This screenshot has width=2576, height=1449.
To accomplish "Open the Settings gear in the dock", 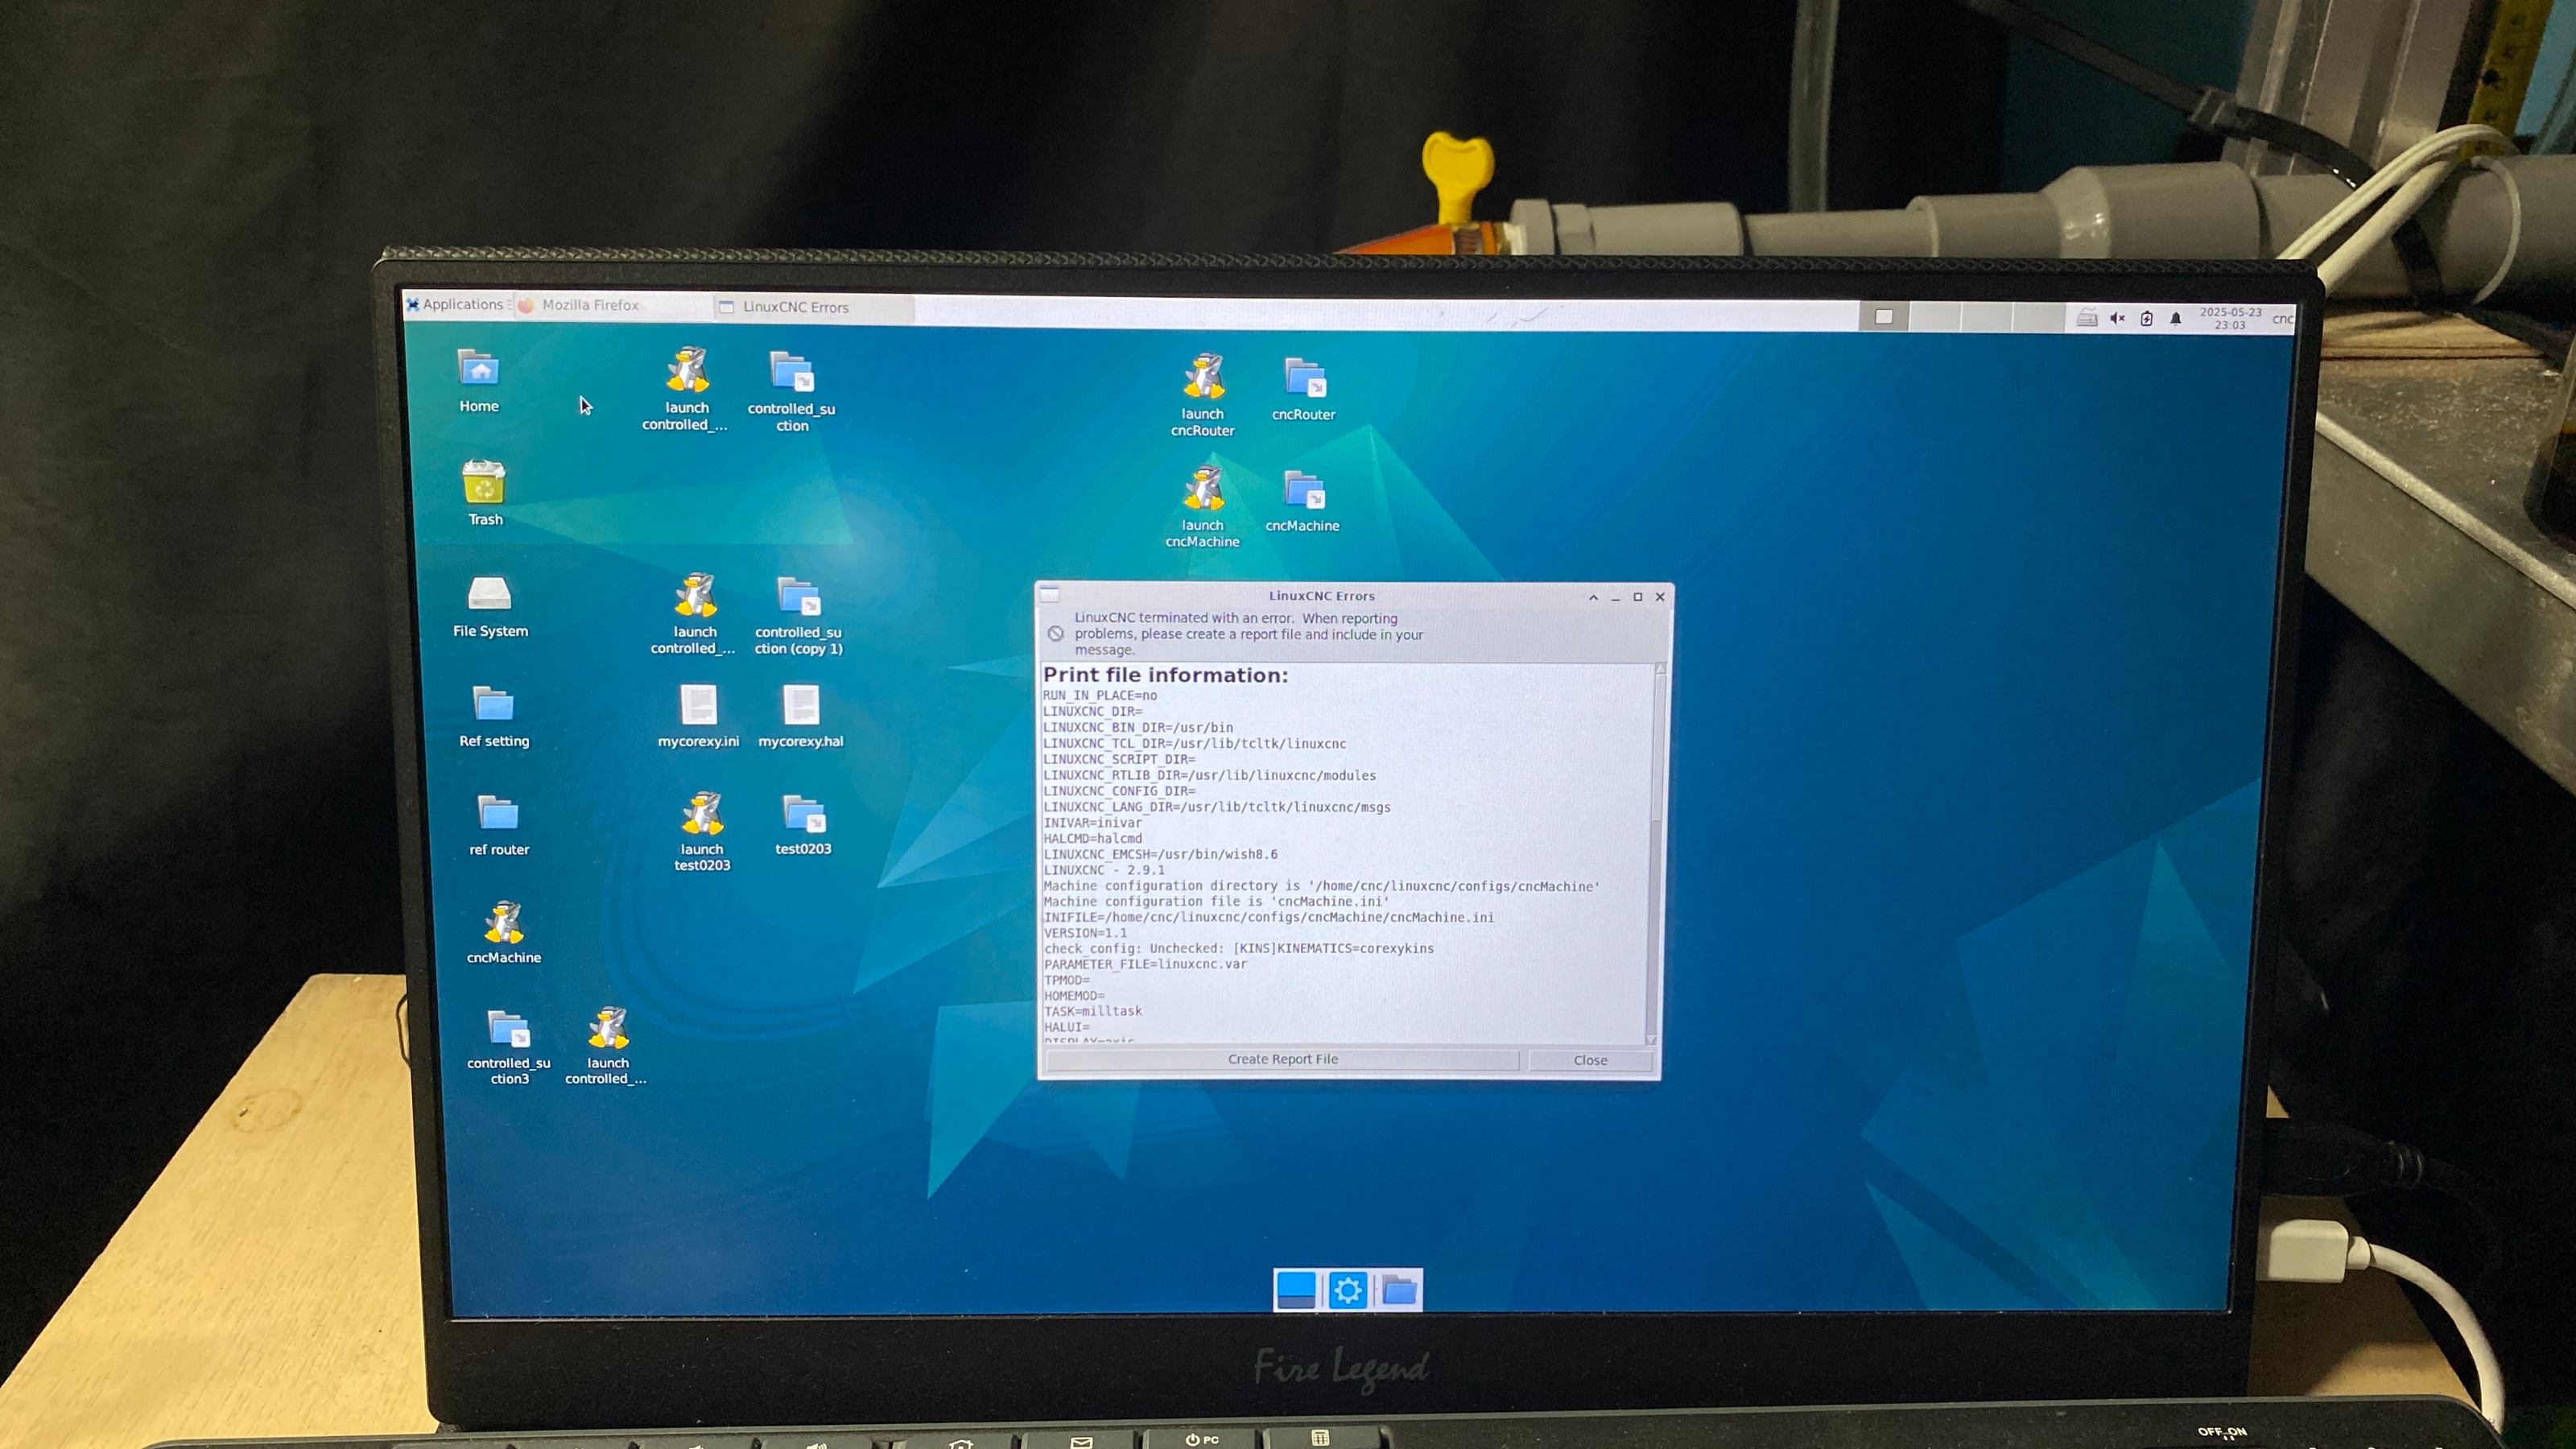I will tap(1348, 1290).
